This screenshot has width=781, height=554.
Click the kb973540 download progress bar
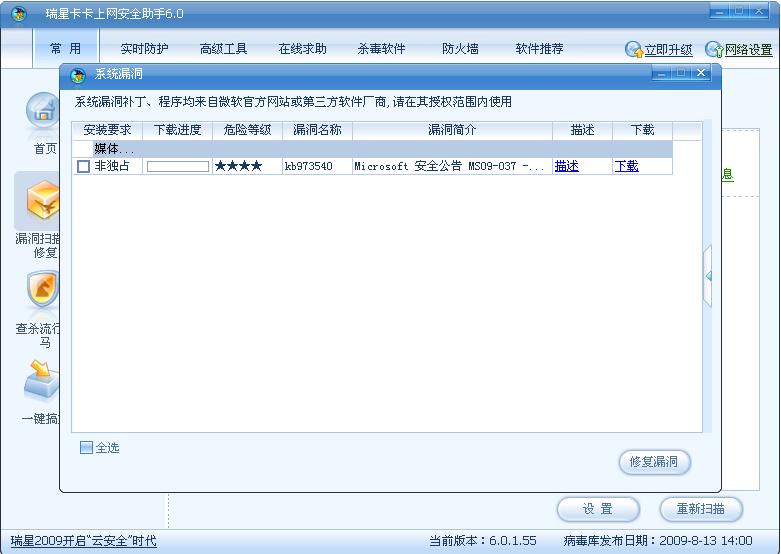[178, 166]
